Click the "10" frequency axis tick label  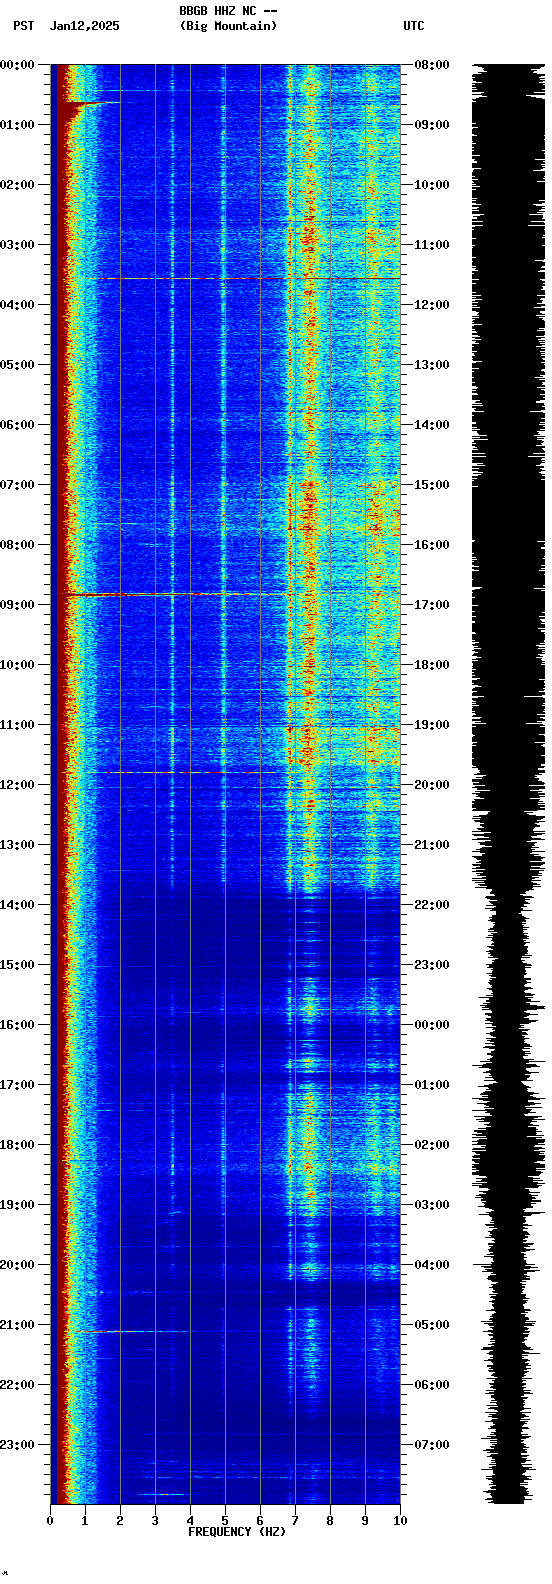pos(400,1521)
